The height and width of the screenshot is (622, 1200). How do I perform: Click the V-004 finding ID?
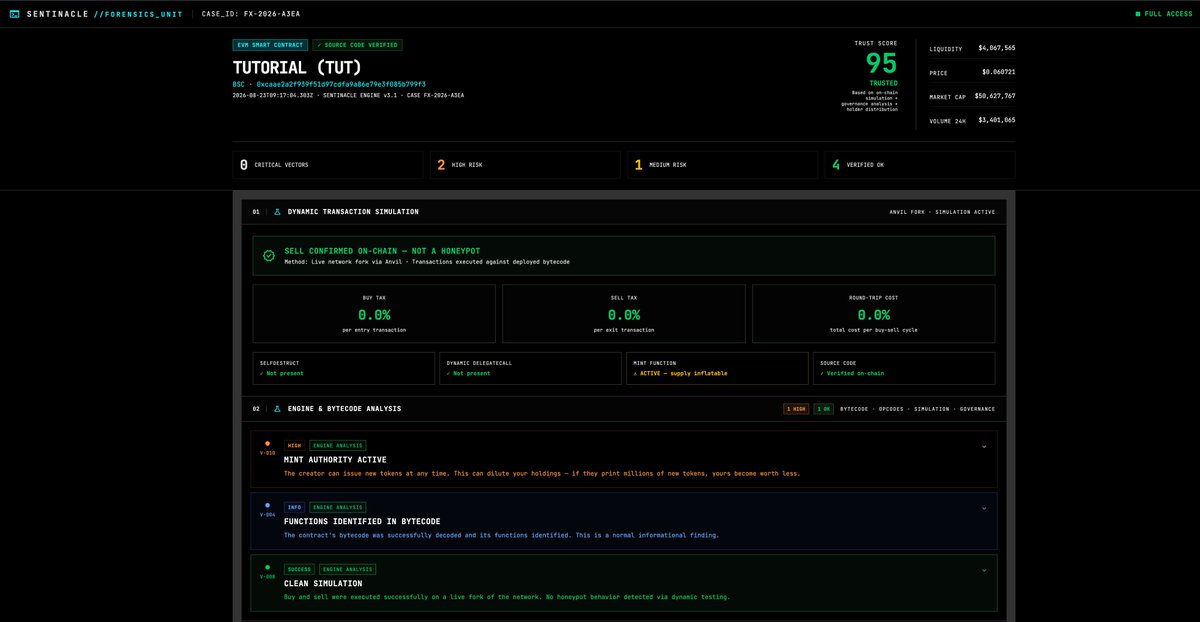point(267,515)
